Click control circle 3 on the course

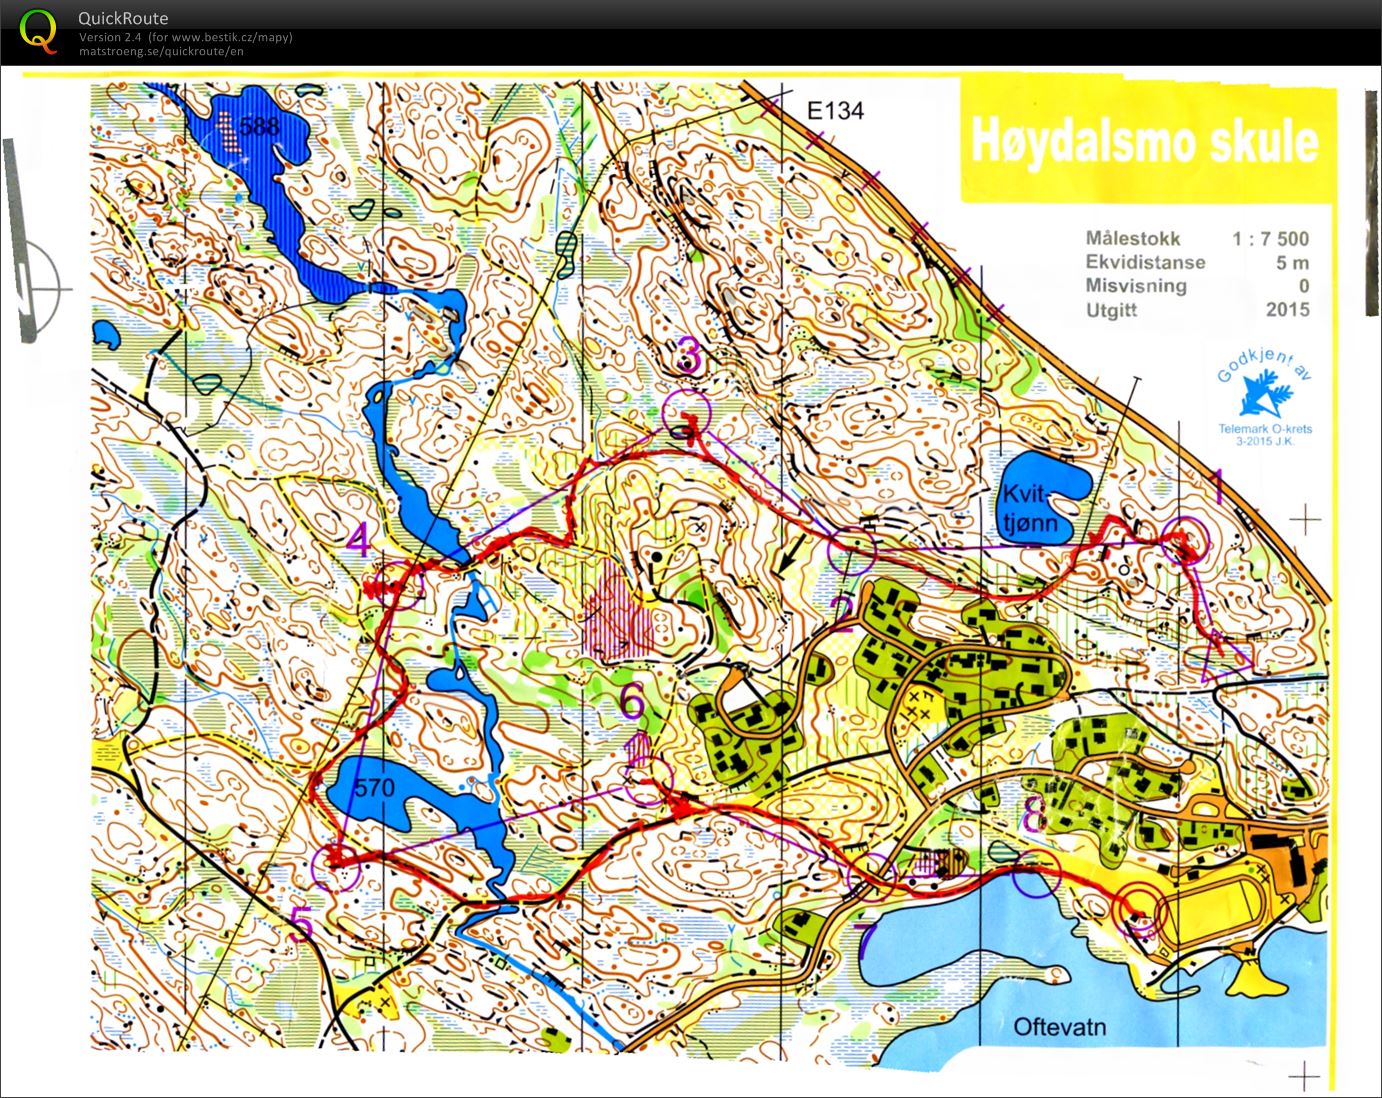tap(686, 411)
